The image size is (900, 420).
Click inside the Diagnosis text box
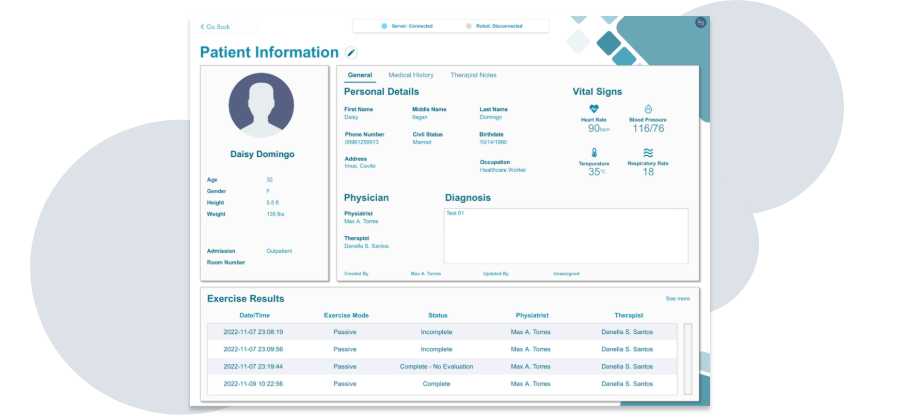tap(566, 236)
